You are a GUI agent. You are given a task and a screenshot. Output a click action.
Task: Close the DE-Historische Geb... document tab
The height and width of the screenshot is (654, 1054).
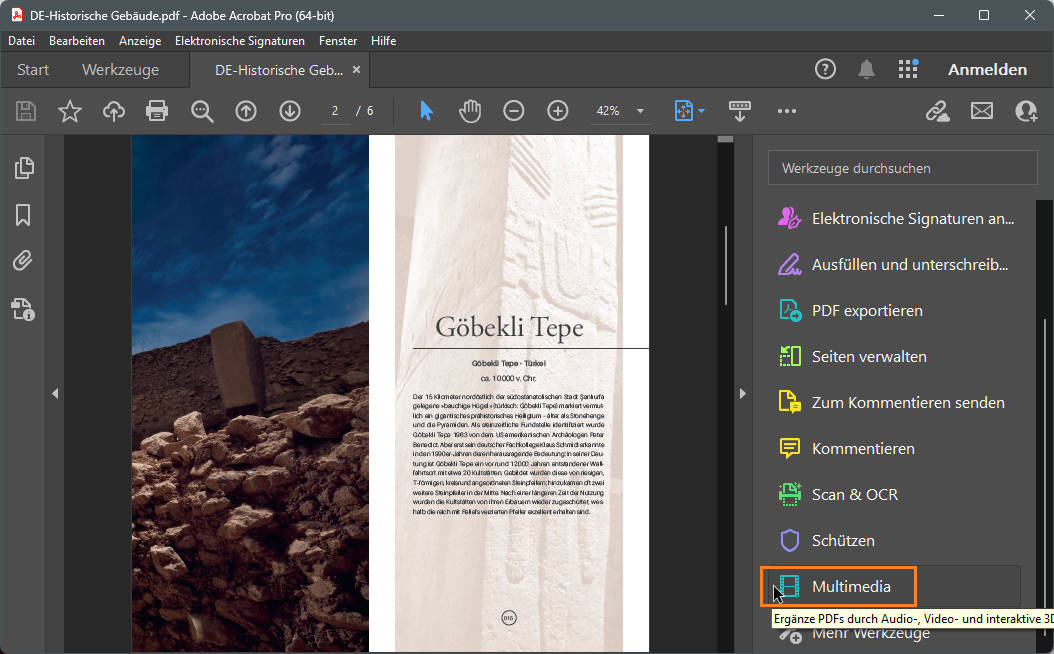coord(356,69)
